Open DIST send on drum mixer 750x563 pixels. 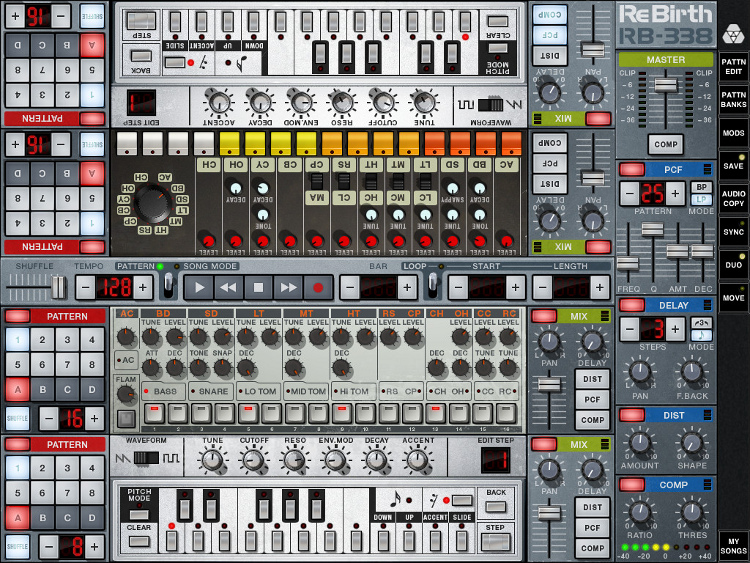pos(592,379)
